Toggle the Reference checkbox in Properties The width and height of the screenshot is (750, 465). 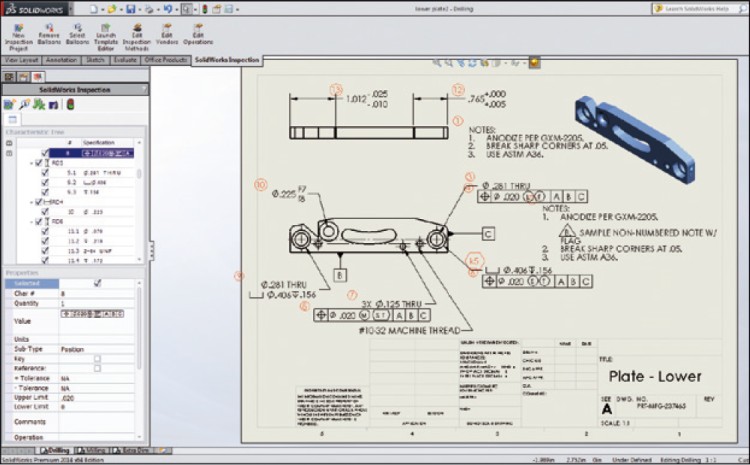coord(97,368)
